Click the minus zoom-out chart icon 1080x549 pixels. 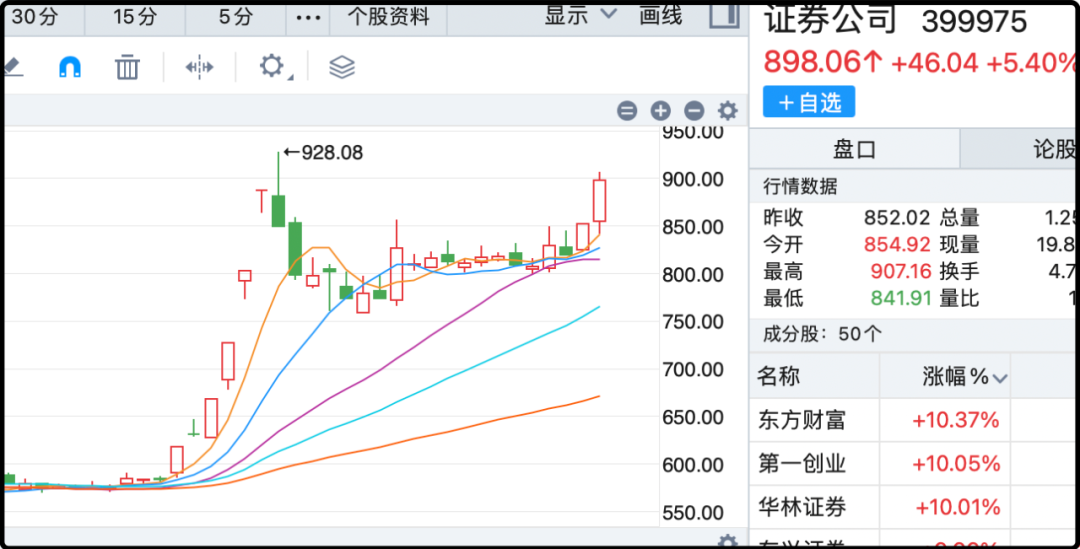point(694,111)
